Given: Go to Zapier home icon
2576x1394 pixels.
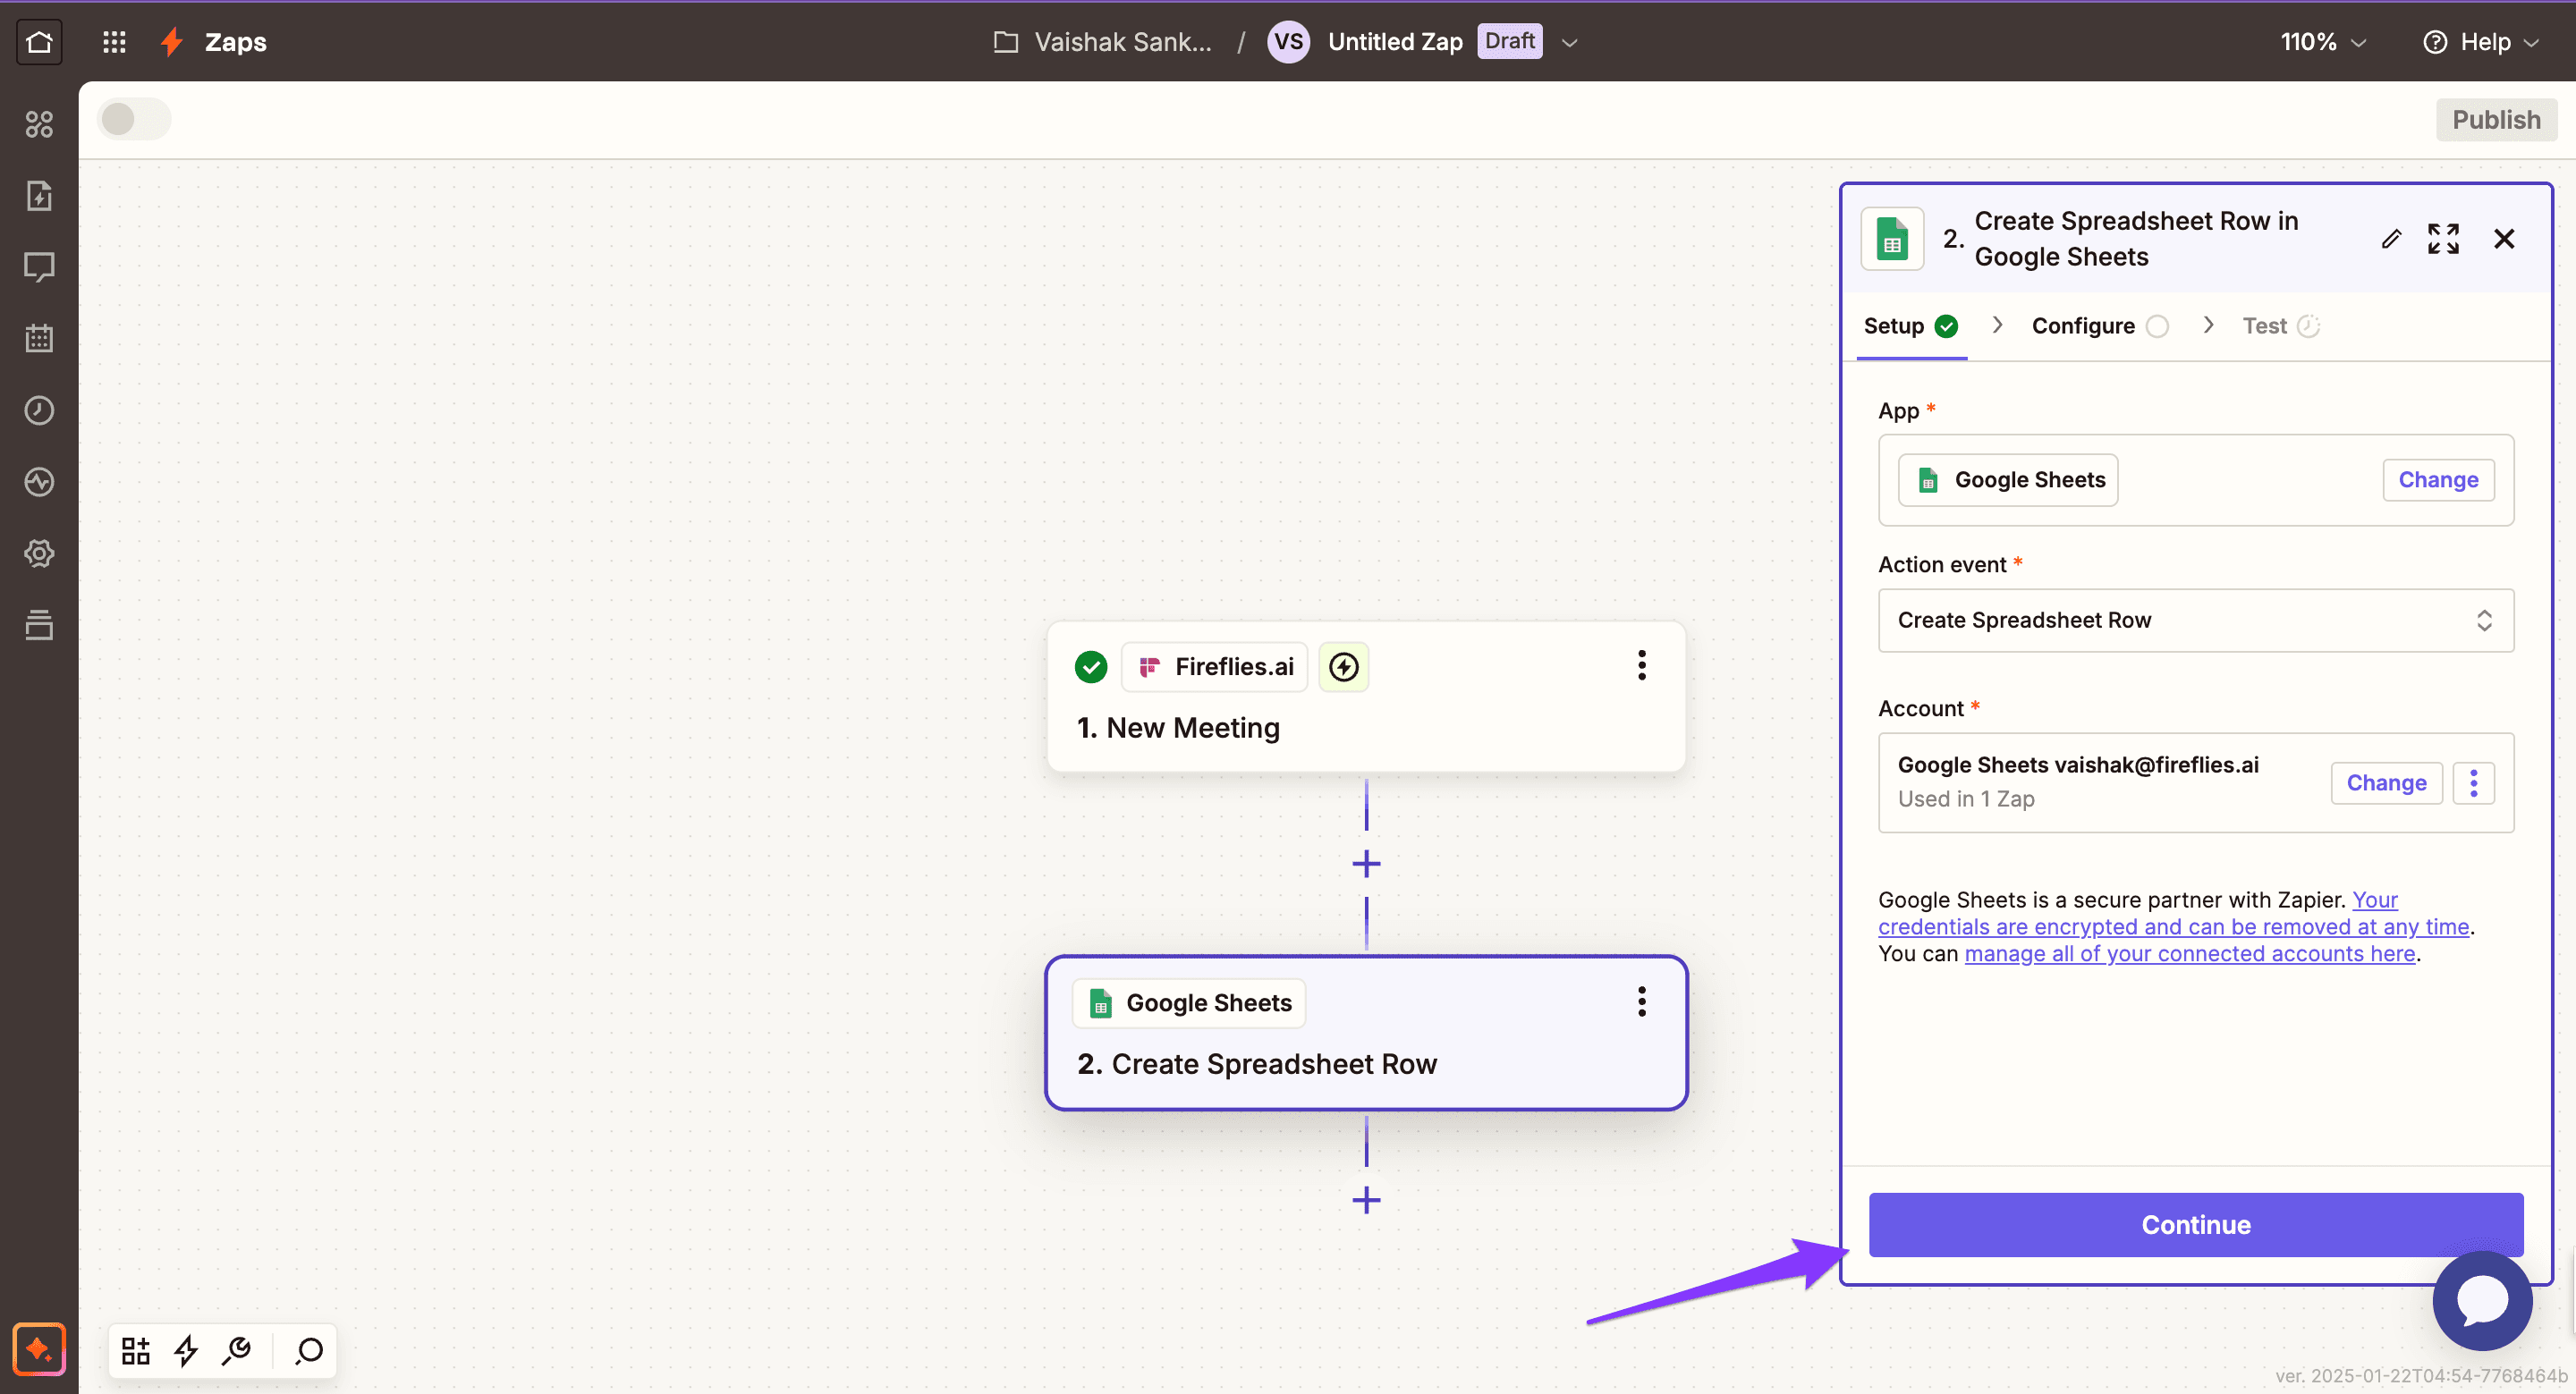Looking at the screenshot, I should coord(39,42).
